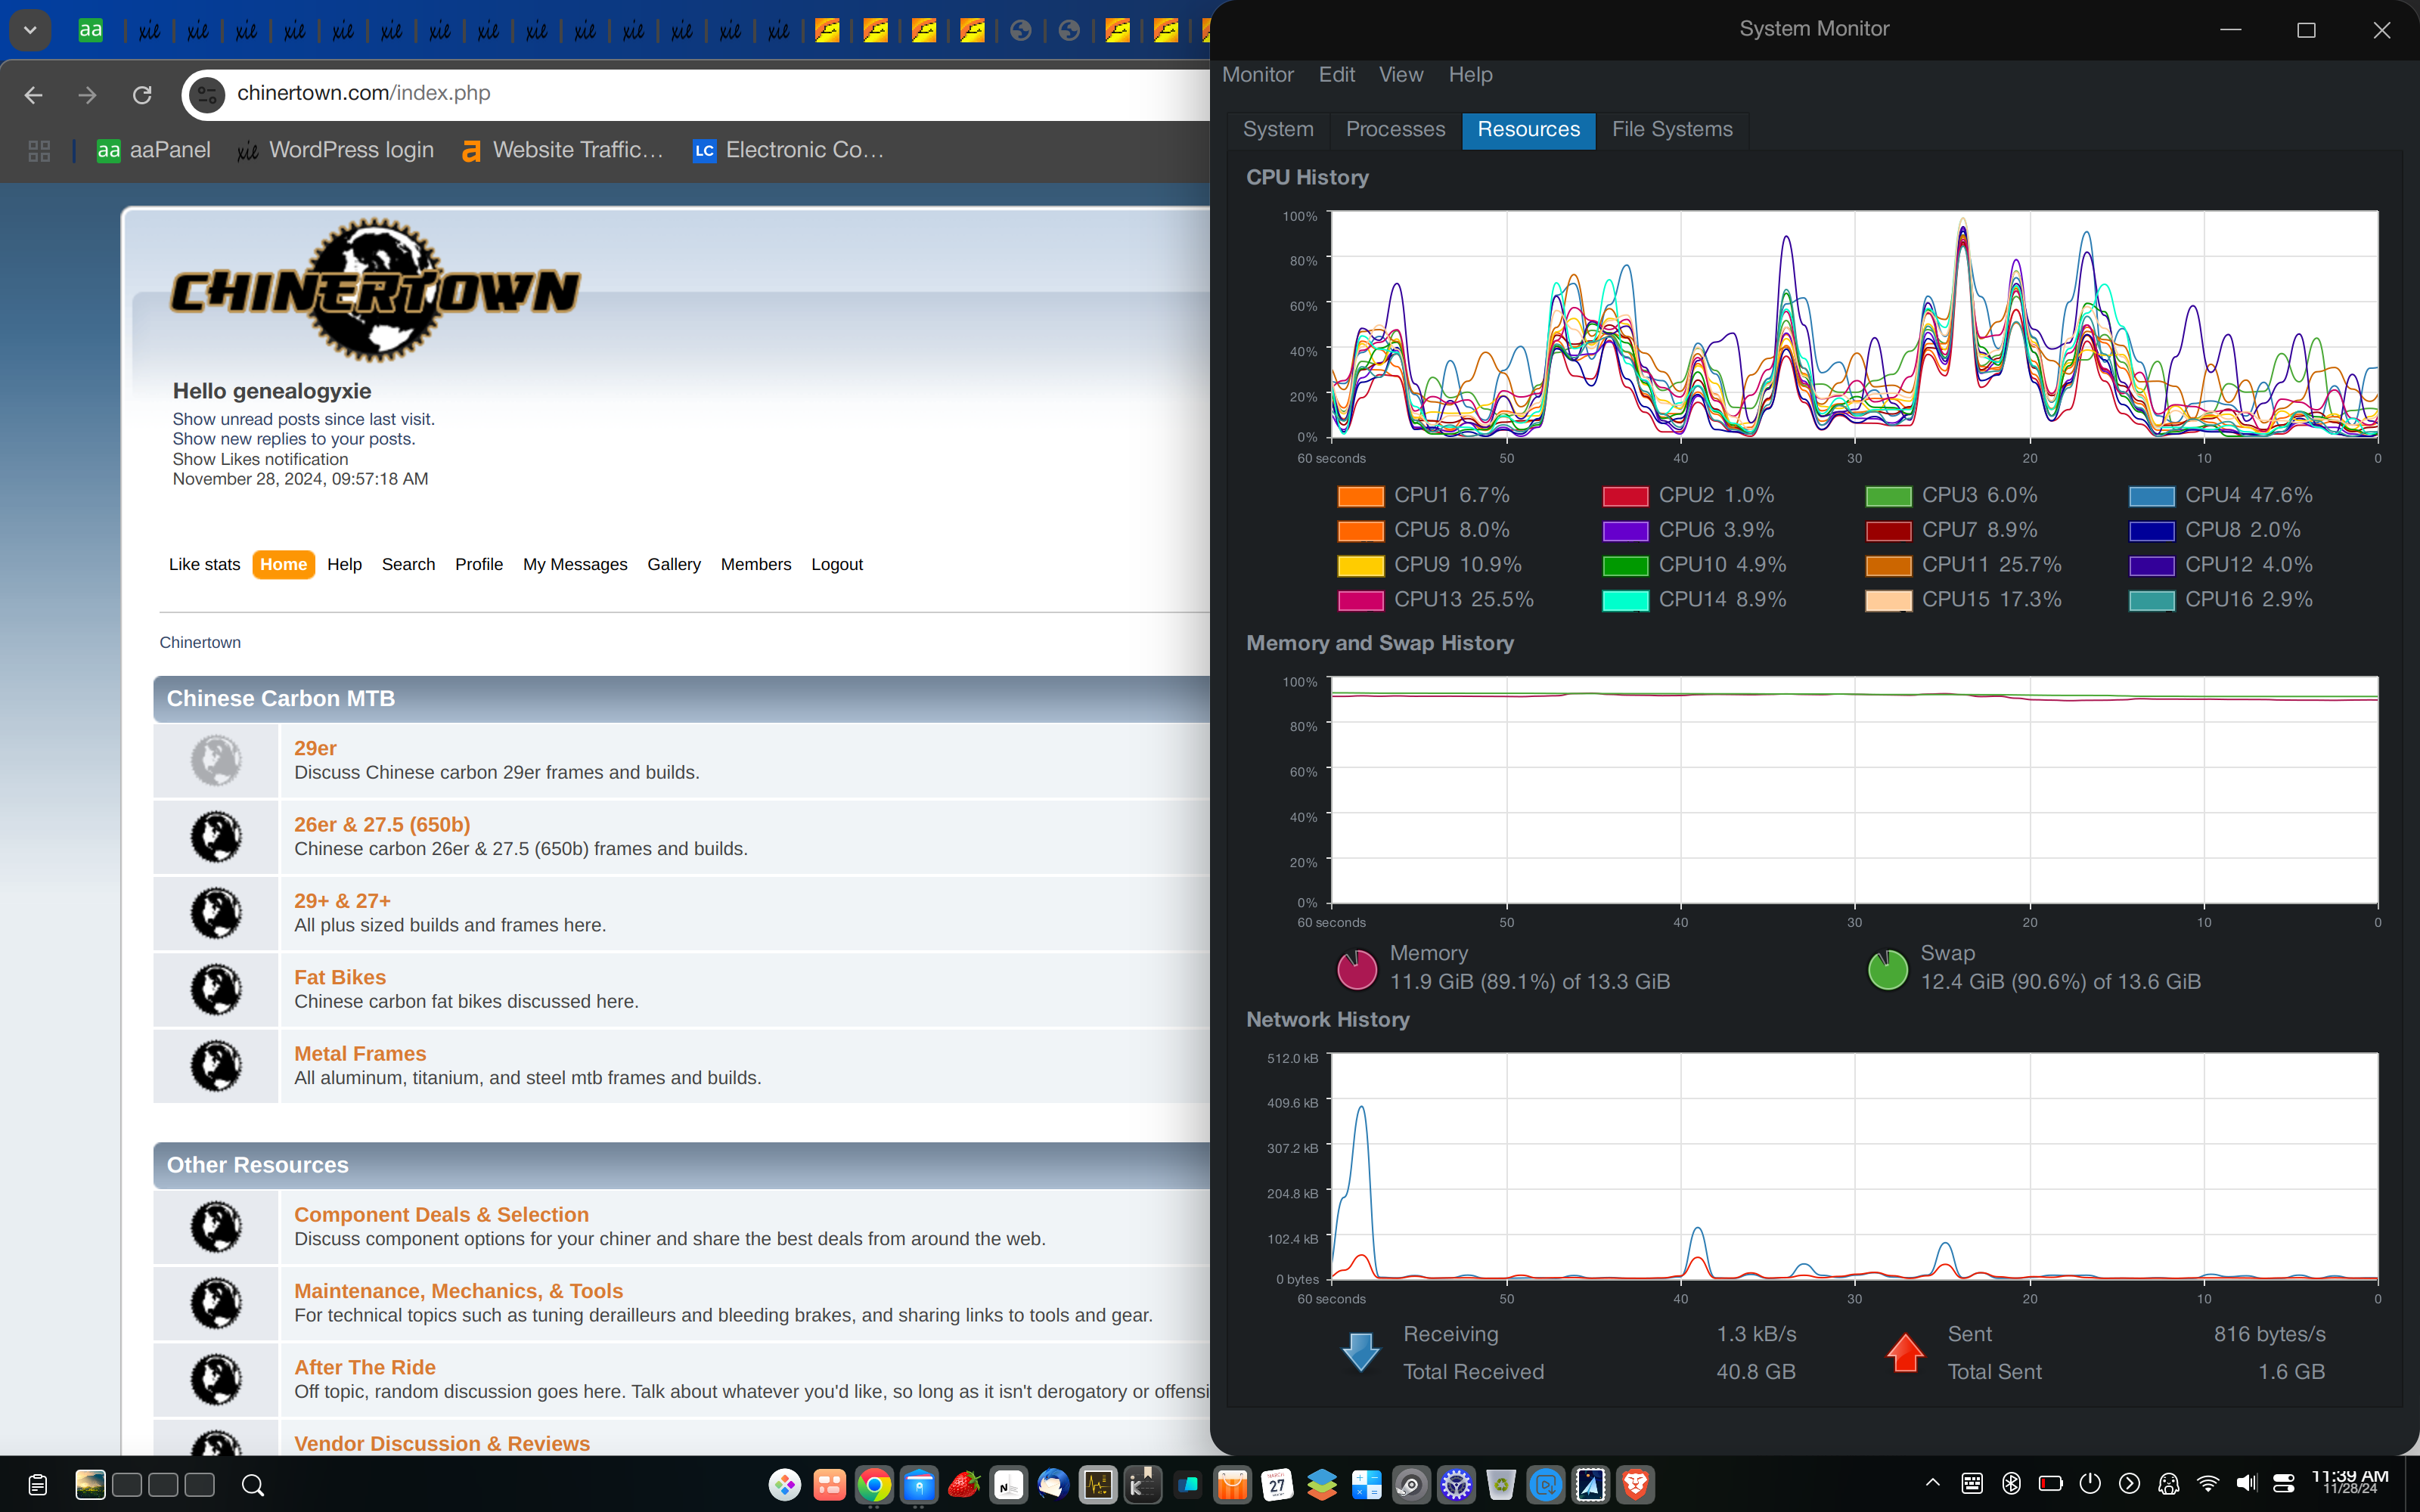Switch to the File Systems tab
The height and width of the screenshot is (1512, 2420).
1672,130
